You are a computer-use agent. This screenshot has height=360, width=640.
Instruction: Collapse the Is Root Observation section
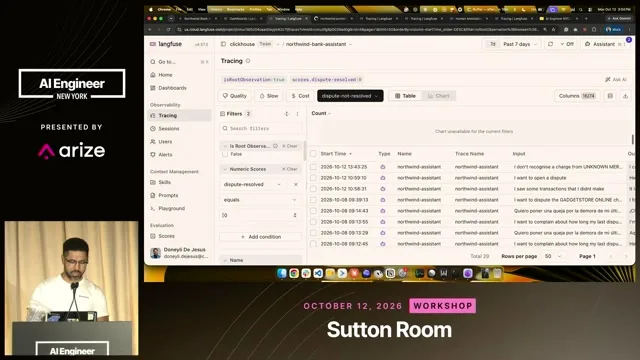(225, 146)
